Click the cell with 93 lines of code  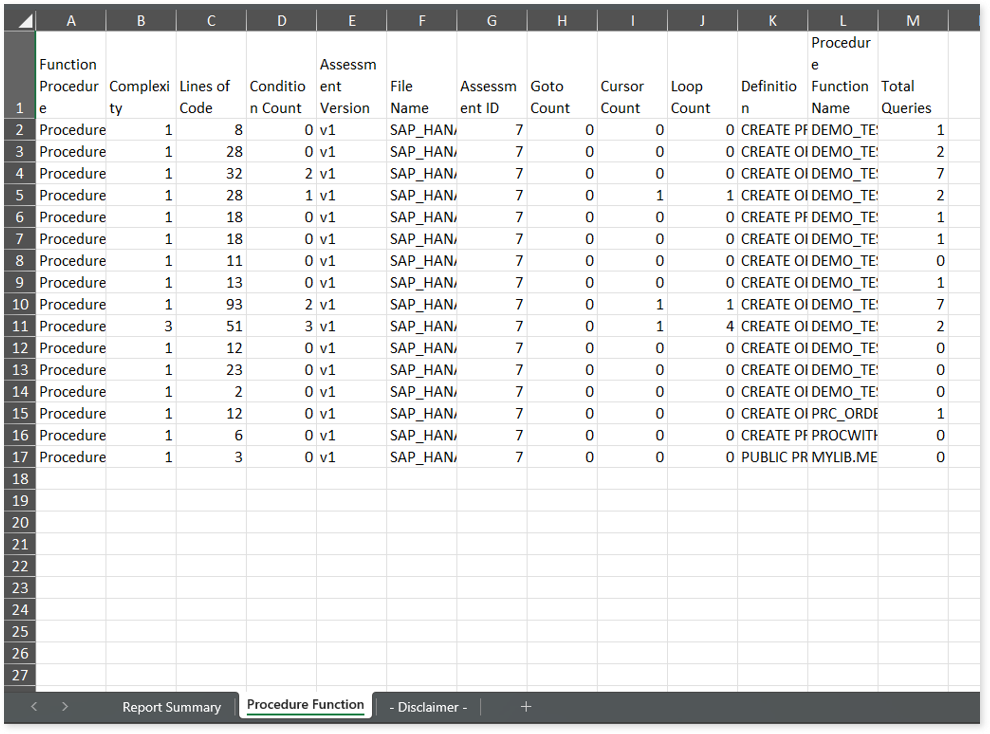211,304
